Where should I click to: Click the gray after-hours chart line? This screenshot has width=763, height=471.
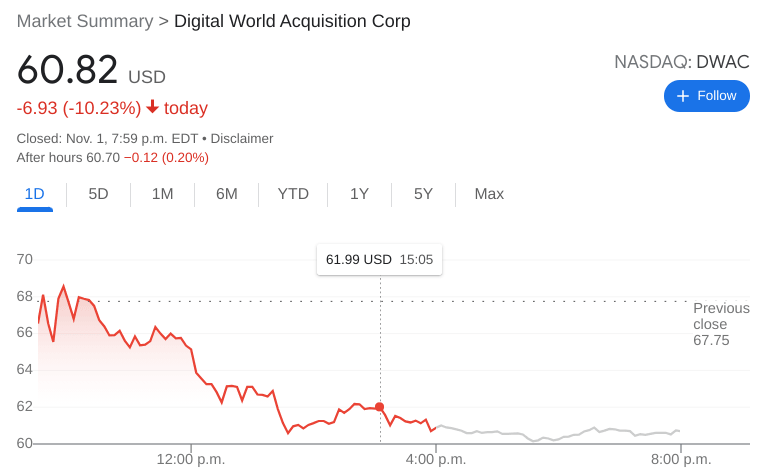(560, 434)
